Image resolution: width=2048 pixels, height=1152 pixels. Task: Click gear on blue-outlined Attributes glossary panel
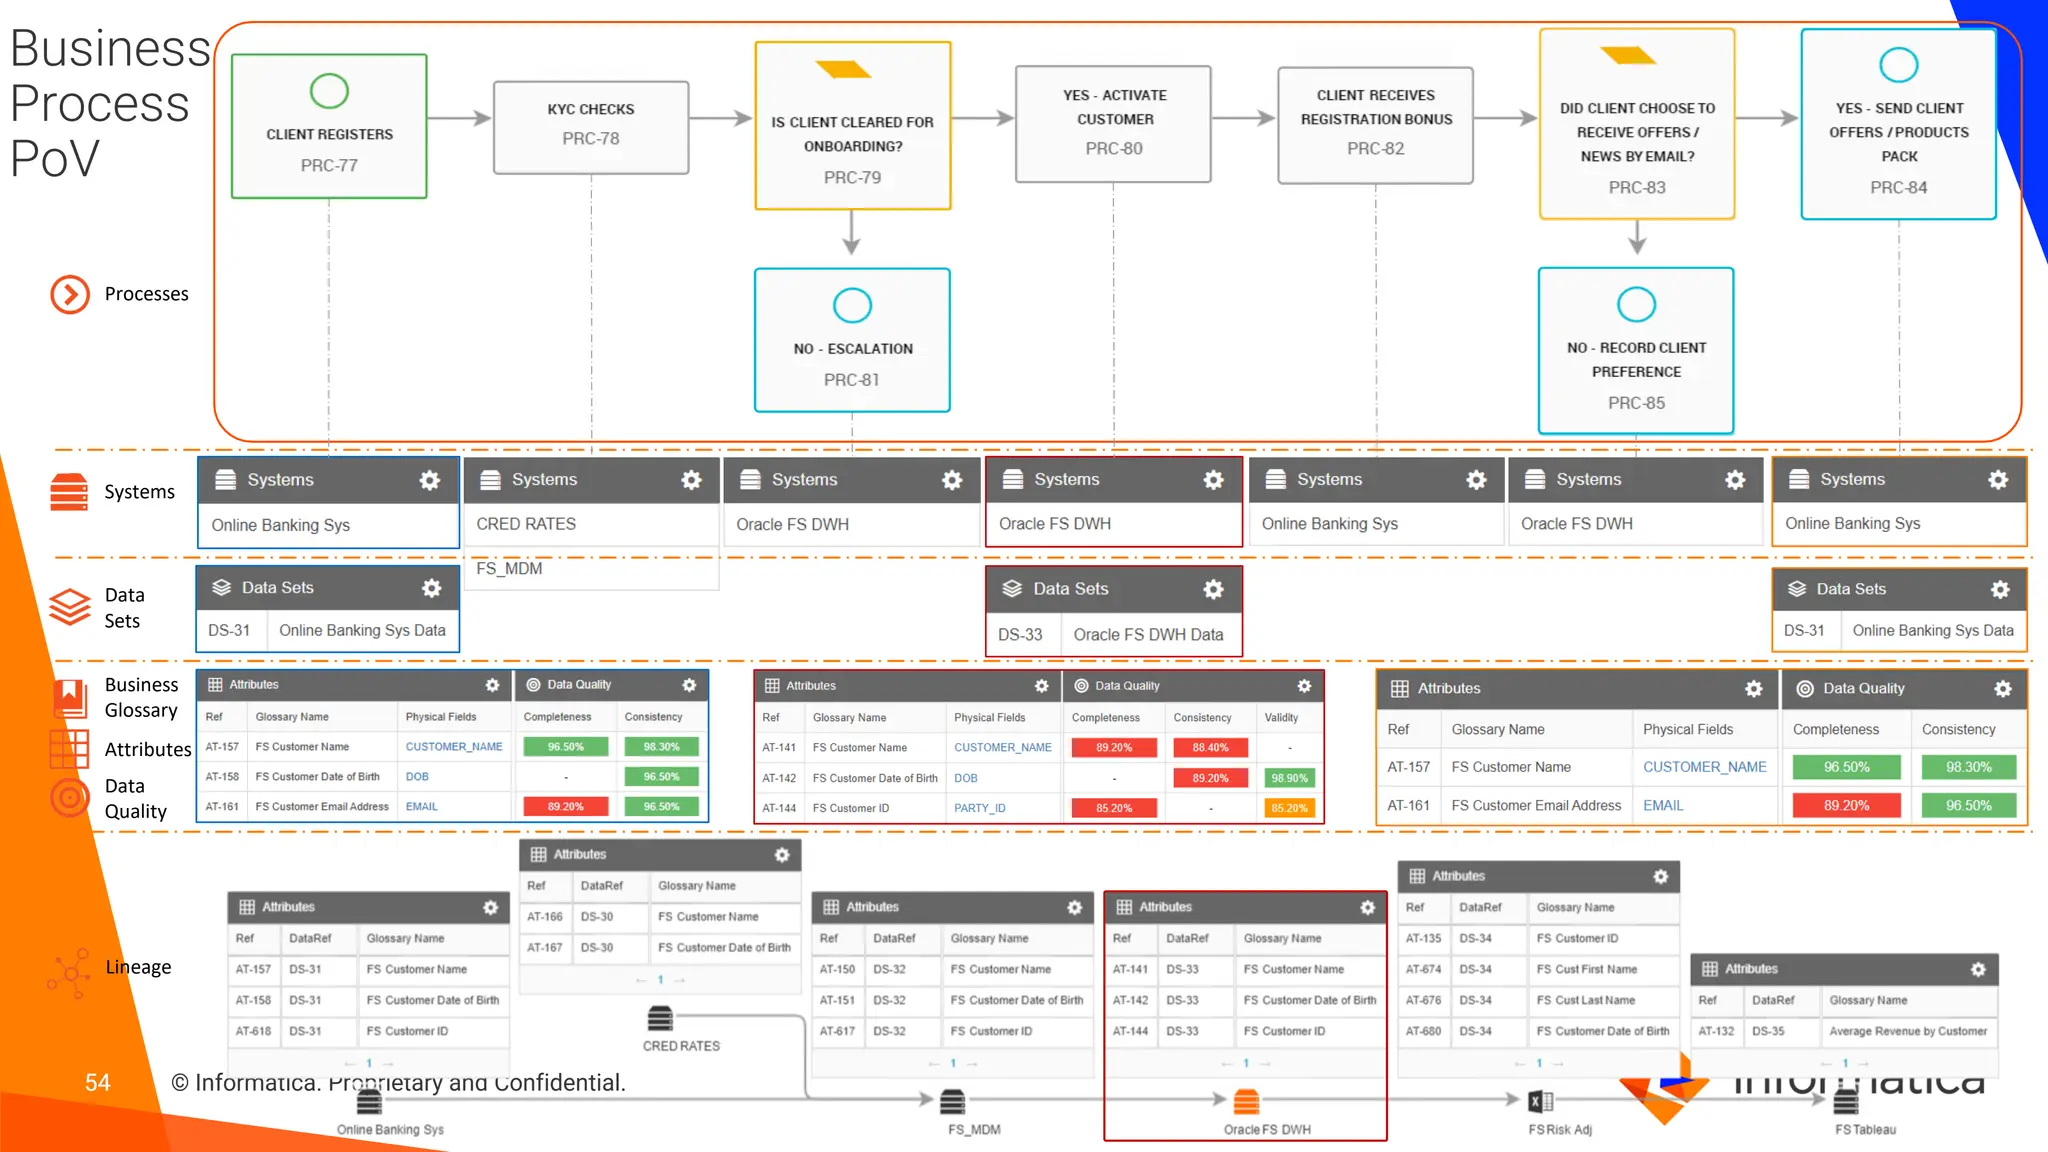(492, 685)
